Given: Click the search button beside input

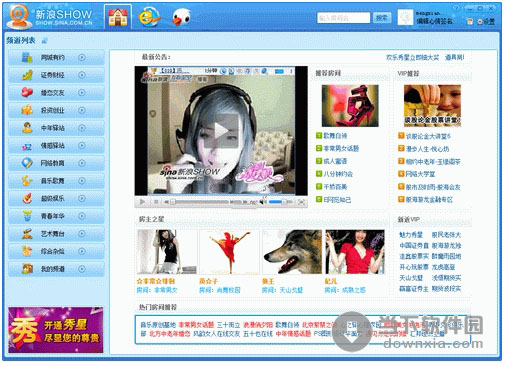Looking at the screenshot, I should point(382,18).
